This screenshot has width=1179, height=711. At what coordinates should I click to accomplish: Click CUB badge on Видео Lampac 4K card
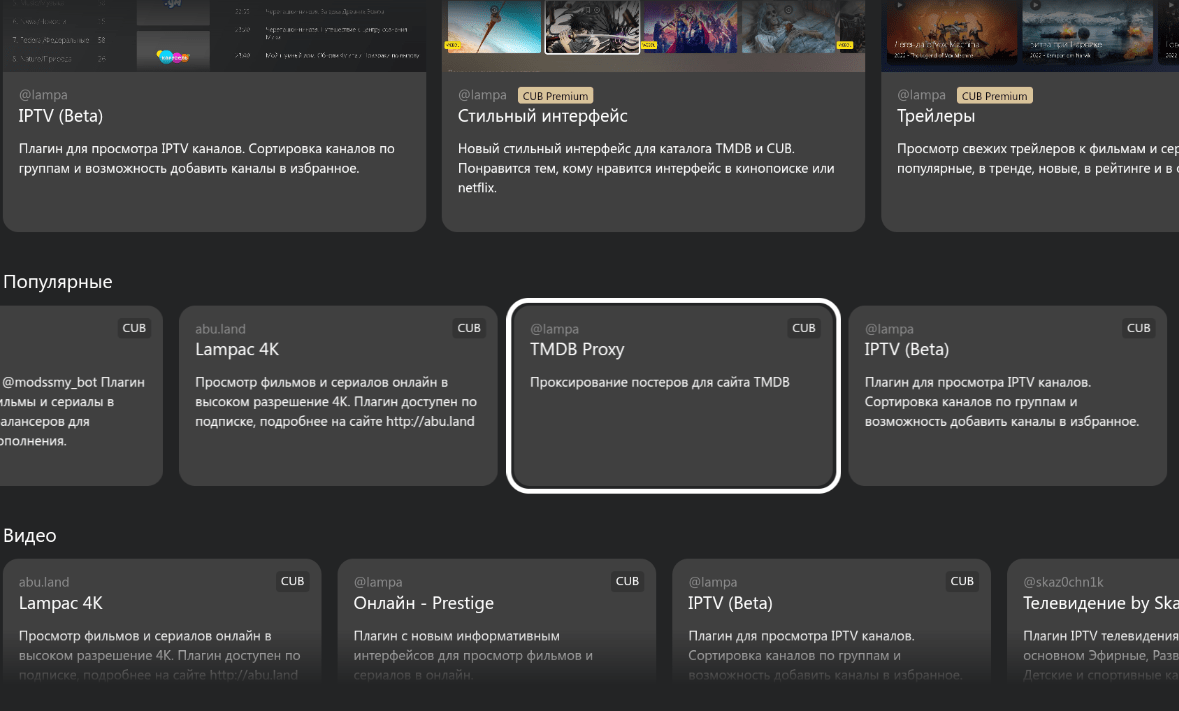click(292, 581)
